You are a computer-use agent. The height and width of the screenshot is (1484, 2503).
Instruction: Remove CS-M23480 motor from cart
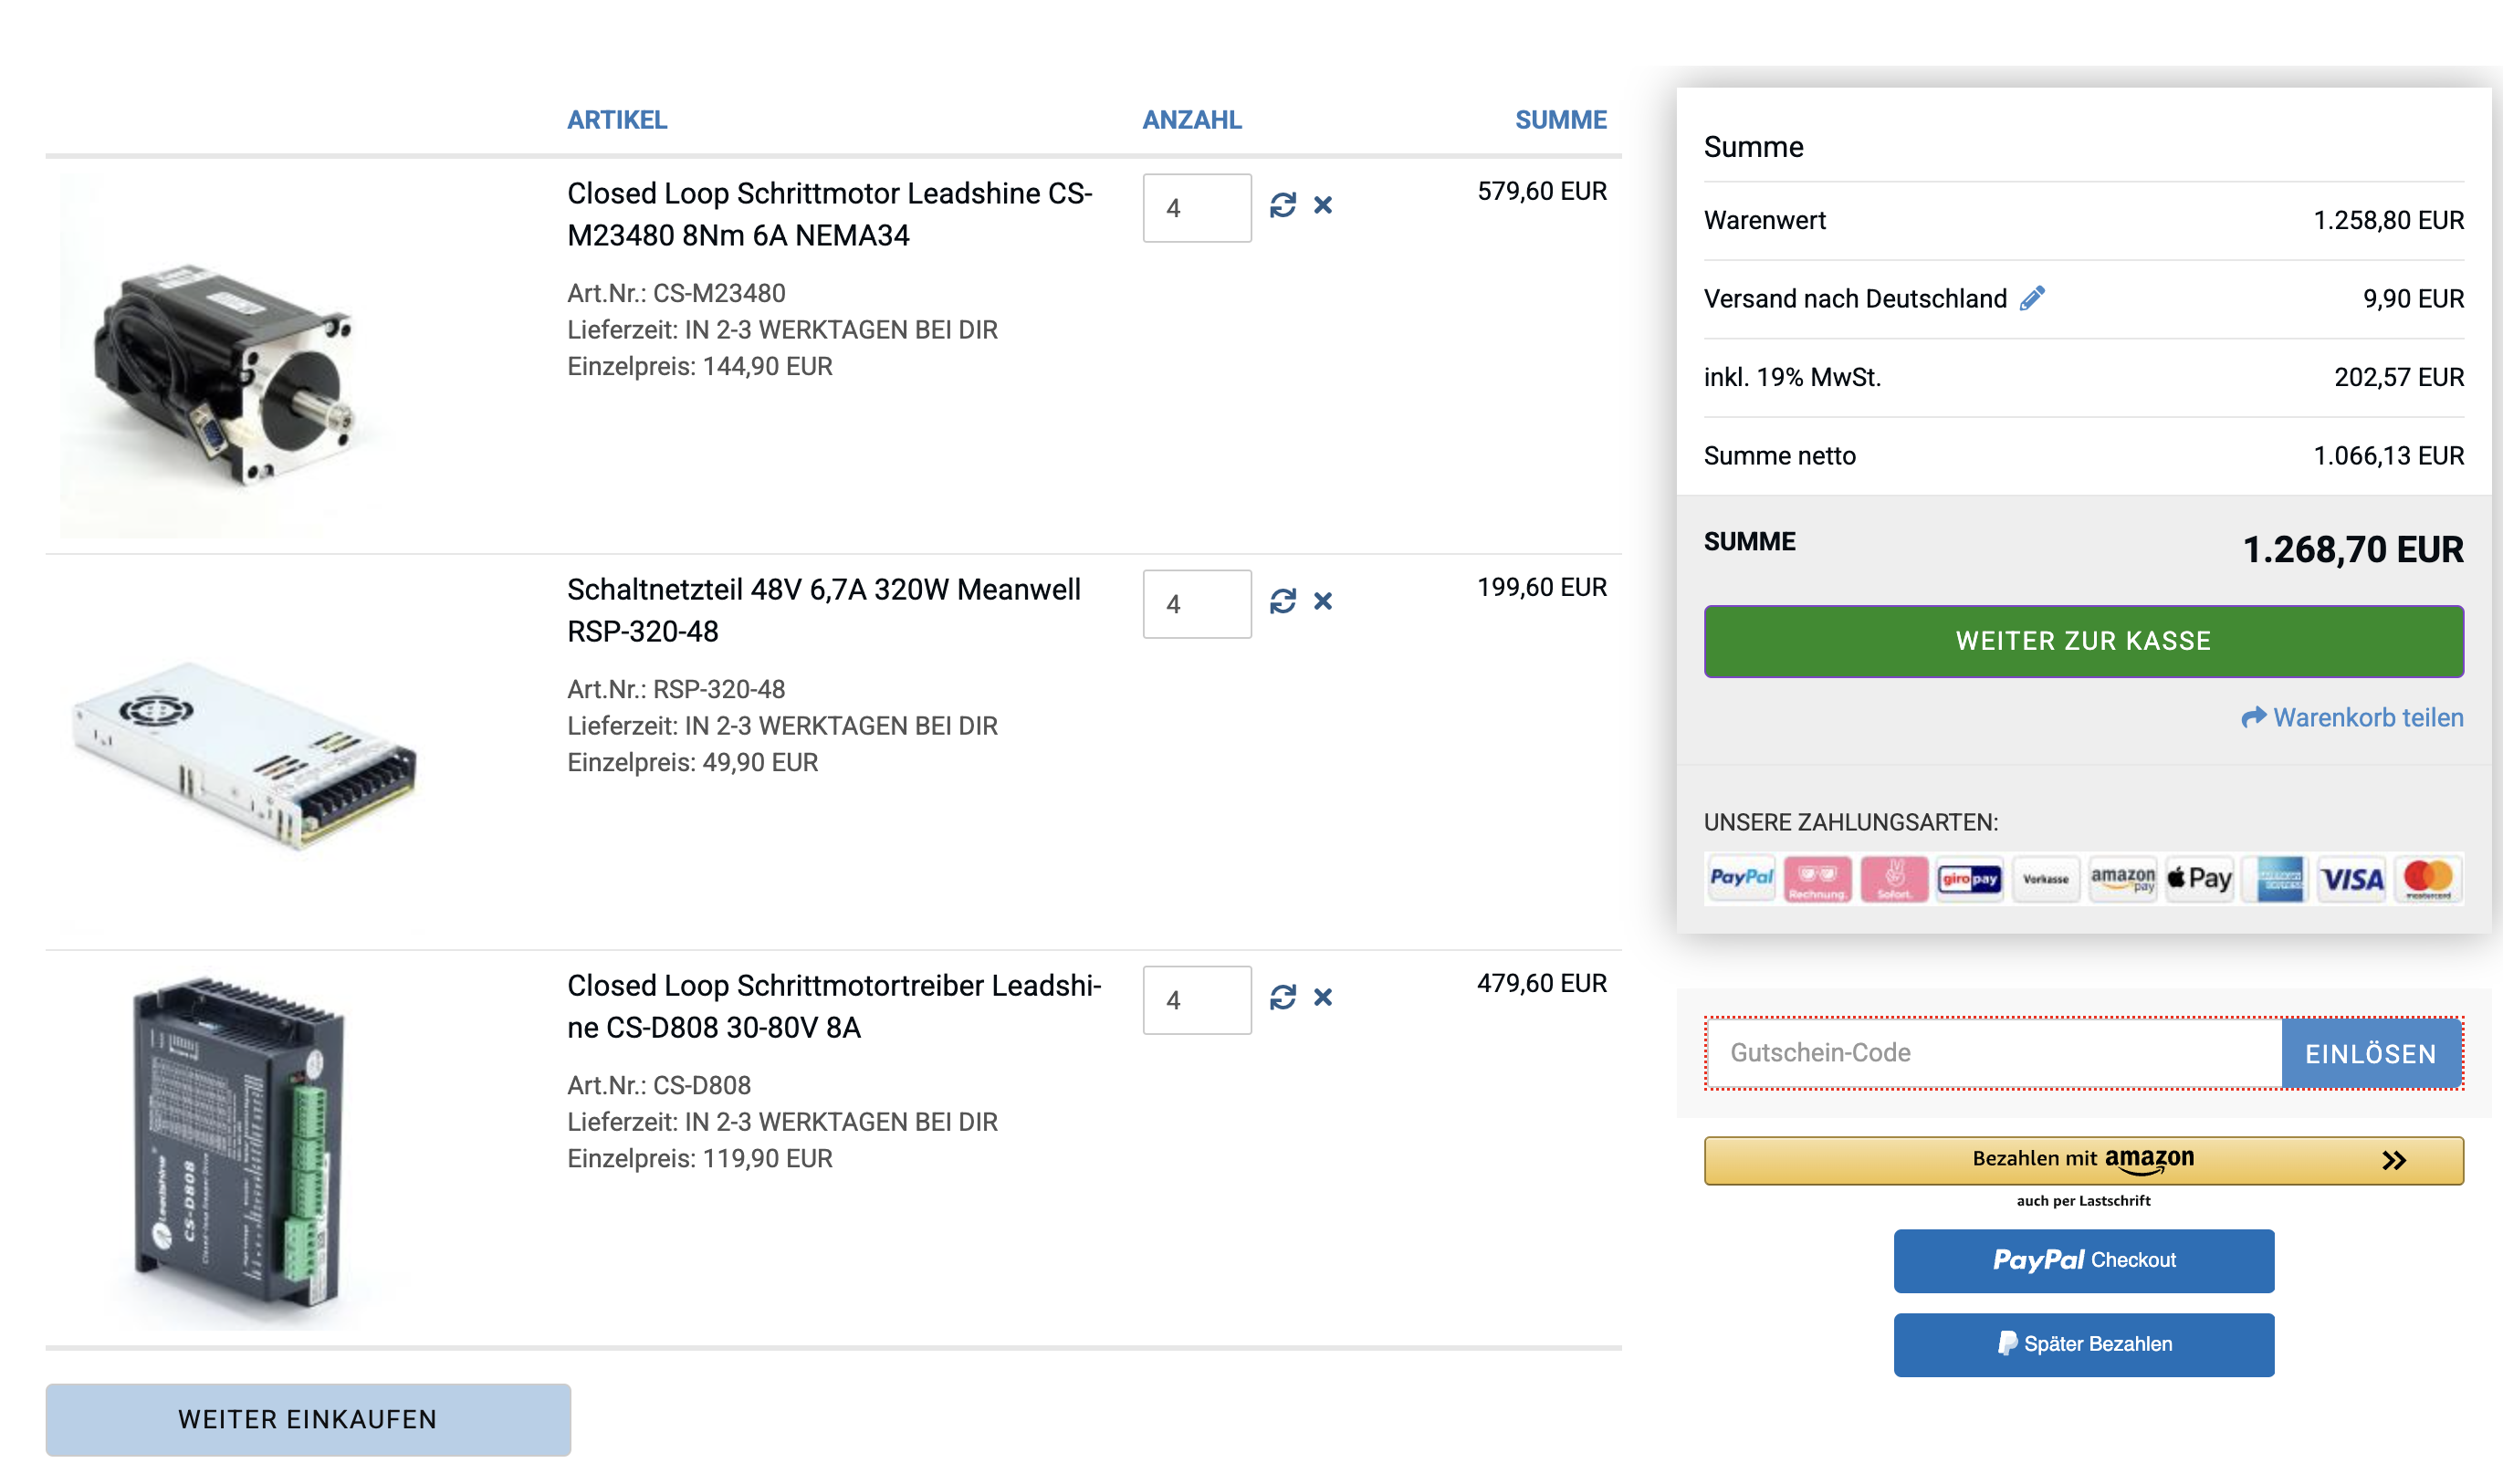[1322, 206]
